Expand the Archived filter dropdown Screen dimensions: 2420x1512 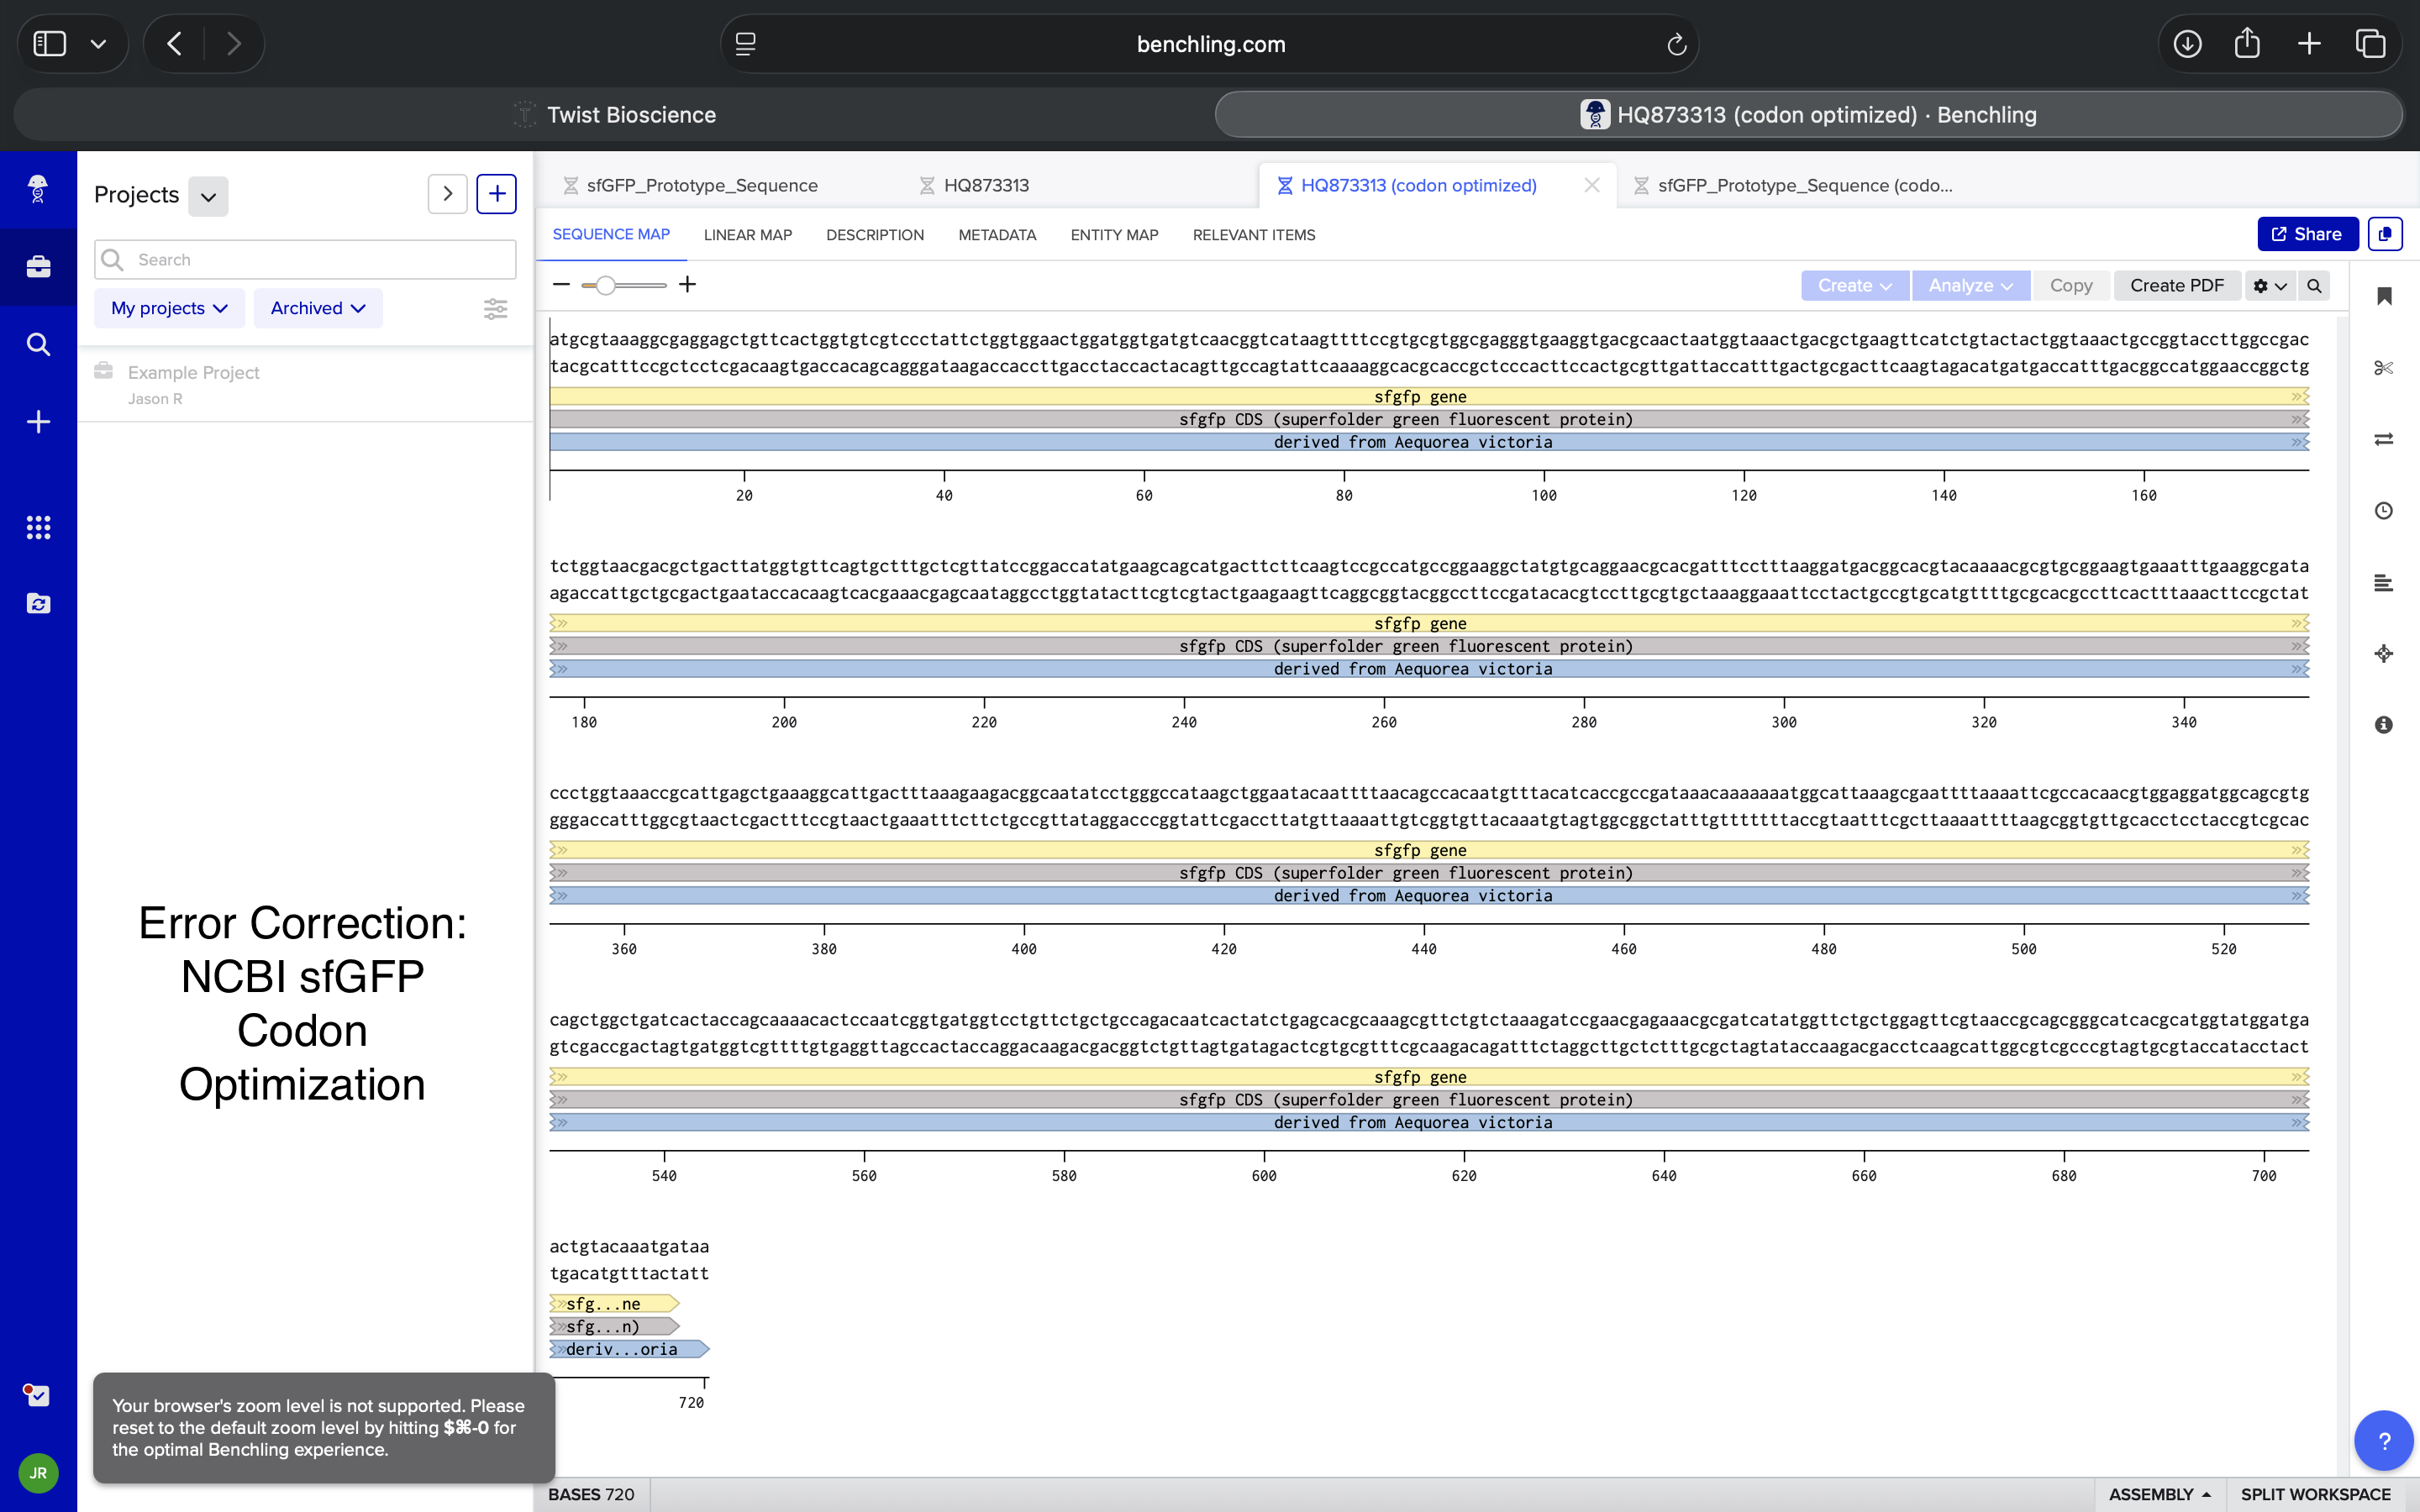coord(317,308)
